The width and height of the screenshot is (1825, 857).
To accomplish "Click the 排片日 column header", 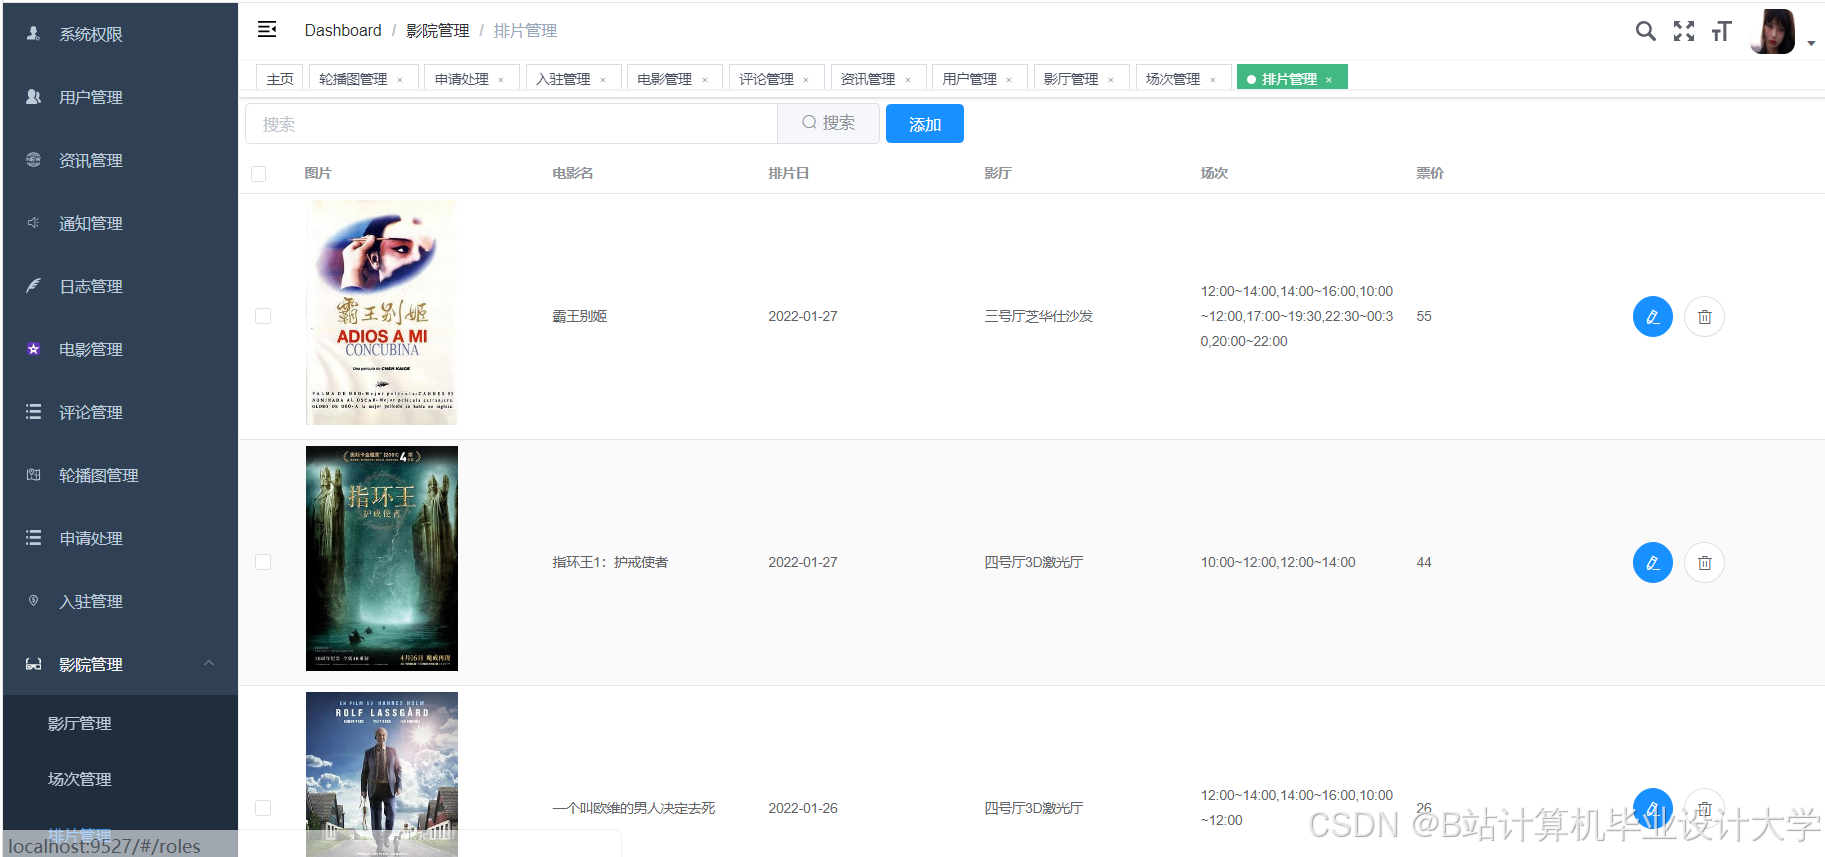I will click(789, 173).
